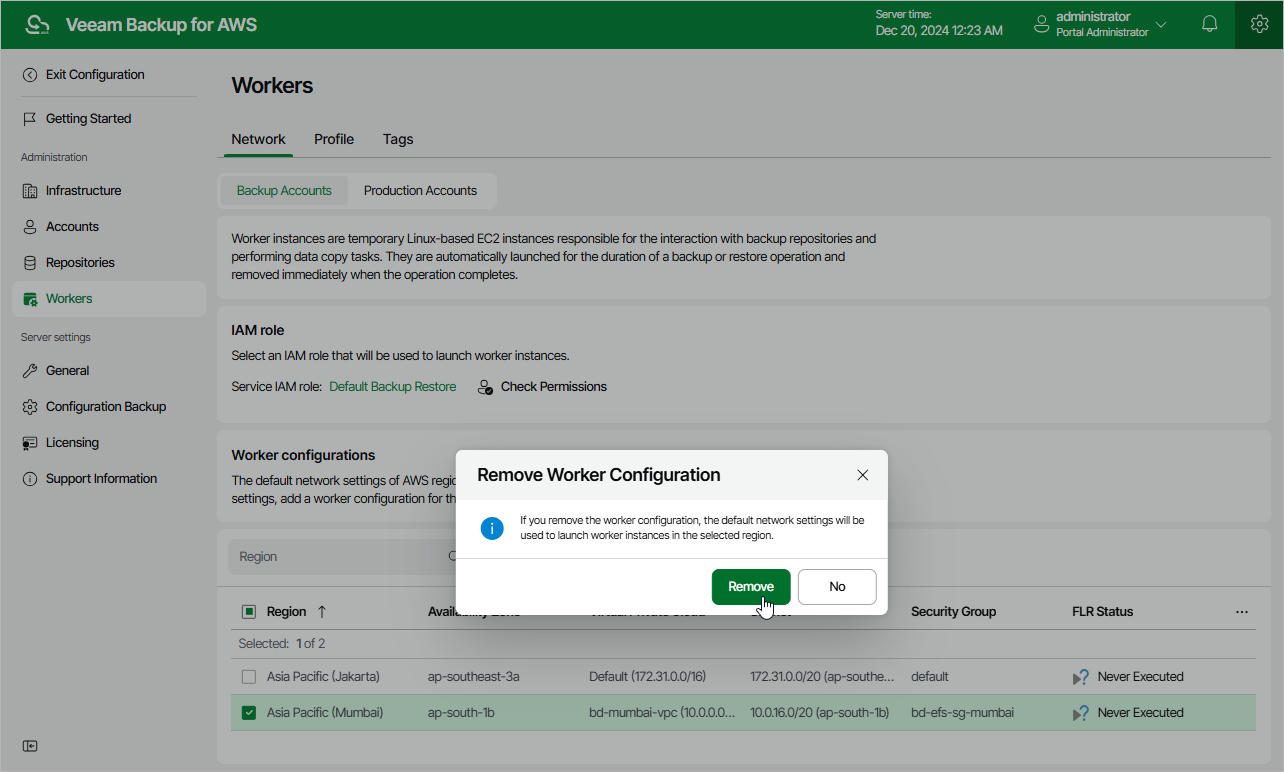1284x772 pixels.
Task: Click the Support Information info icon
Action: 30,479
